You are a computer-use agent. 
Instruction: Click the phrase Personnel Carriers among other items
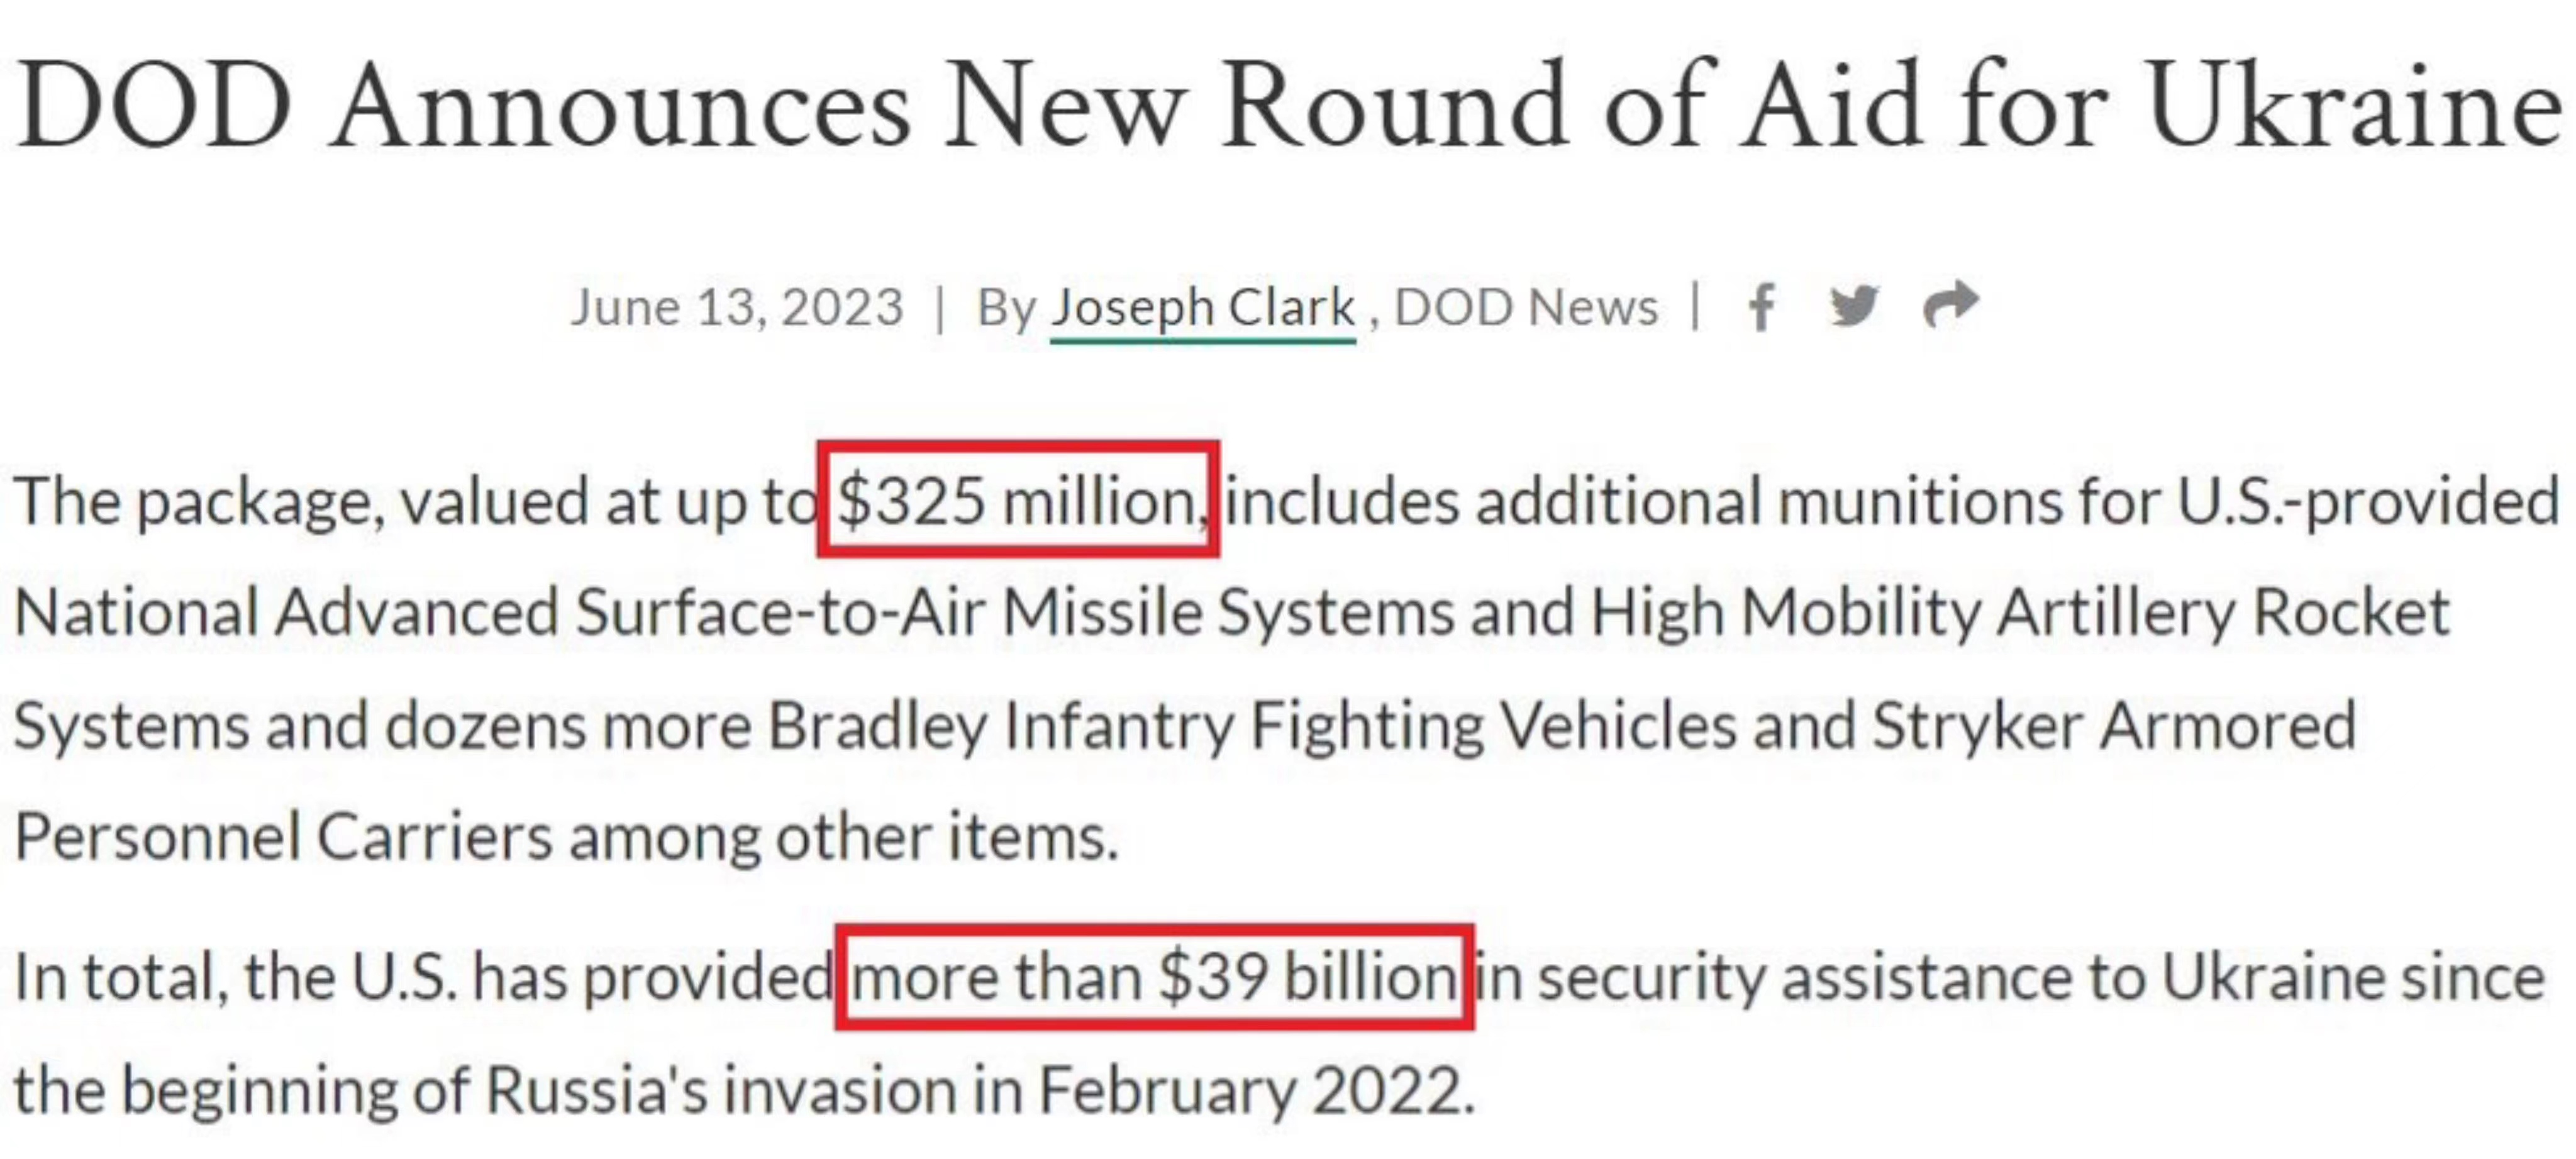565,837
